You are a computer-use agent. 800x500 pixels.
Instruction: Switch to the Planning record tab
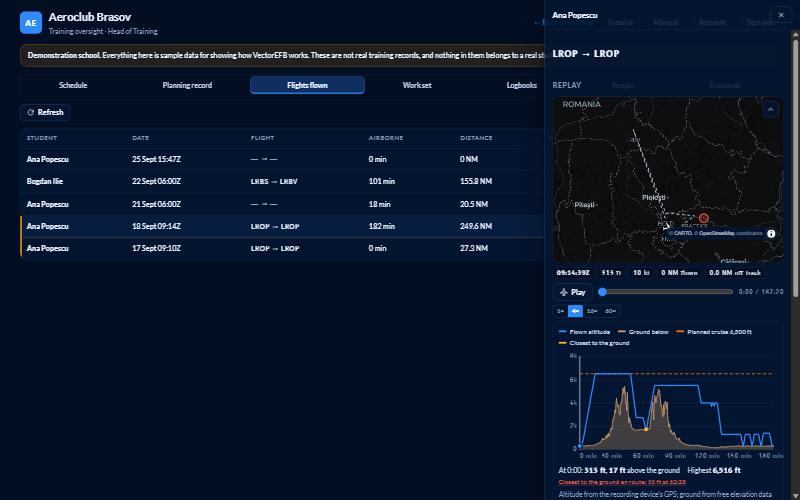[187, 85]
